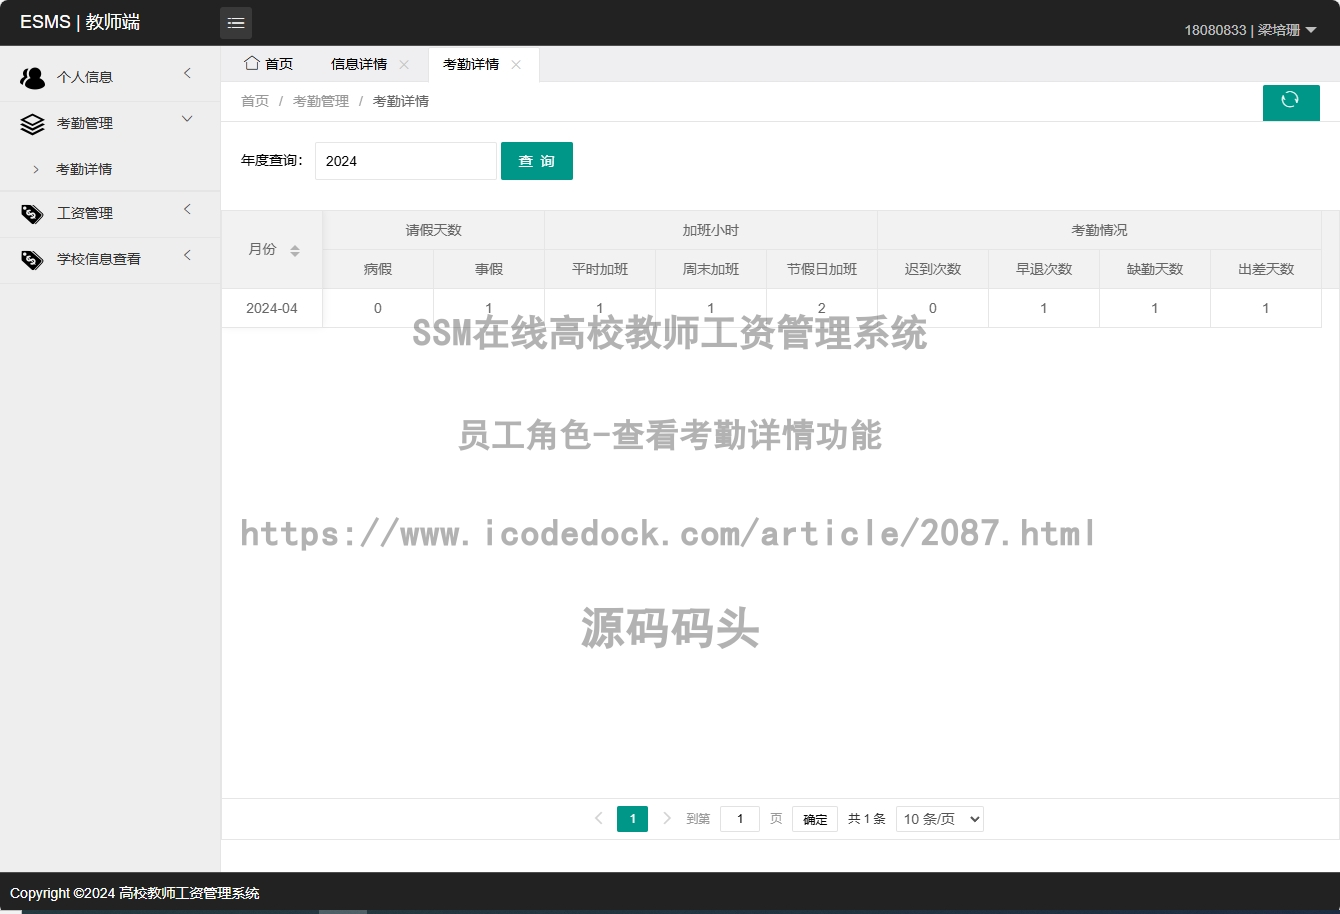Click the 加班小时 column group header

[x=711, y=230]
